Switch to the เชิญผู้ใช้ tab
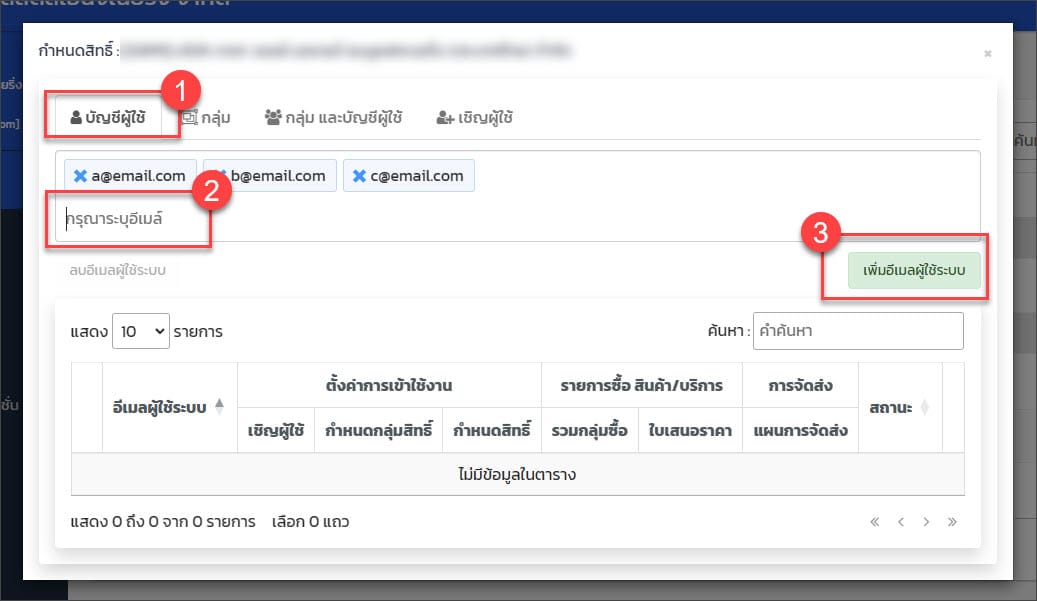1037x601 pixels. pos(475,118)
